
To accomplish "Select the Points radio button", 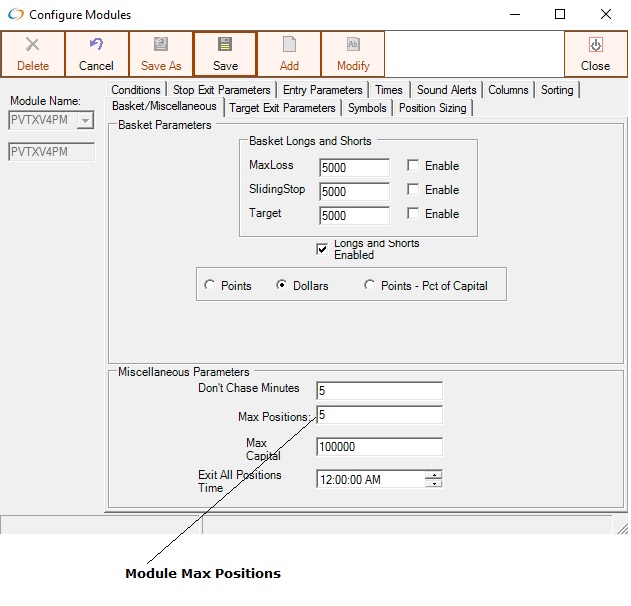I will click(x=209, y=286).
